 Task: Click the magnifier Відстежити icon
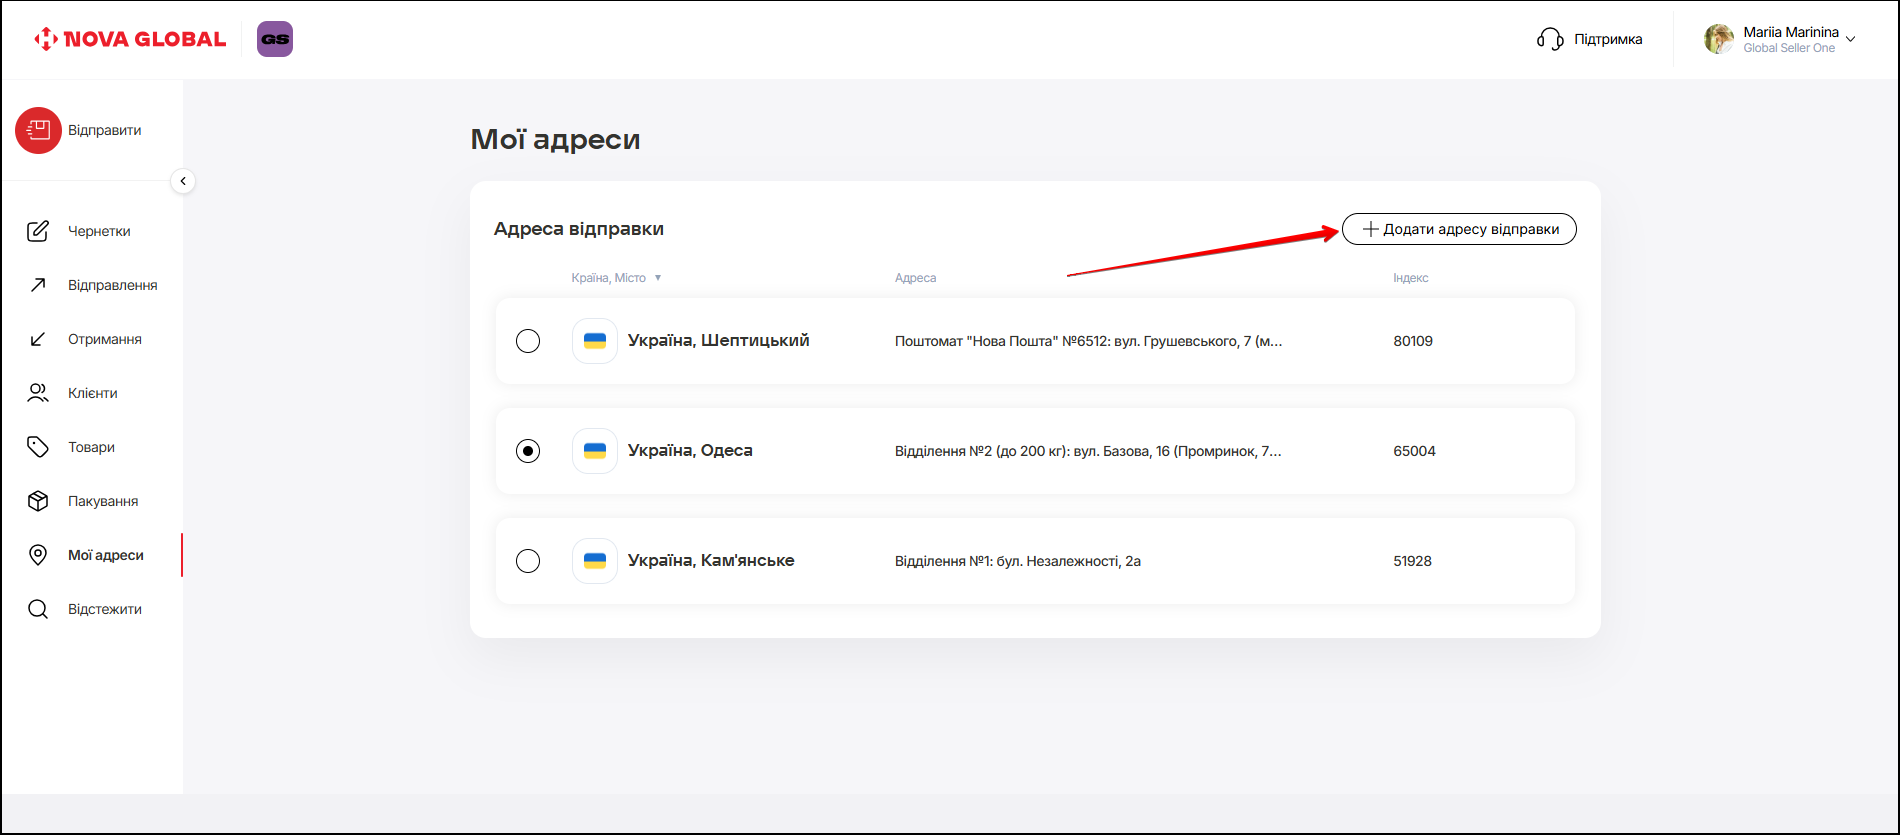(38, 609)
